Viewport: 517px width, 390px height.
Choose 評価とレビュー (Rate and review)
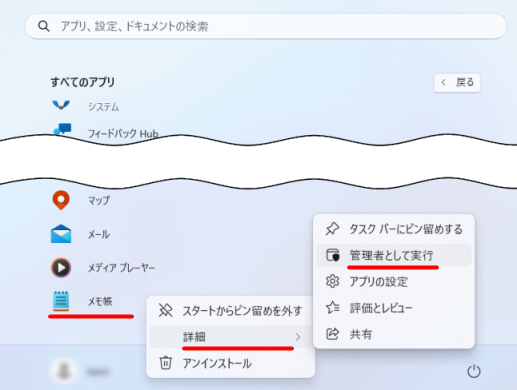click(x=394, y=308)
